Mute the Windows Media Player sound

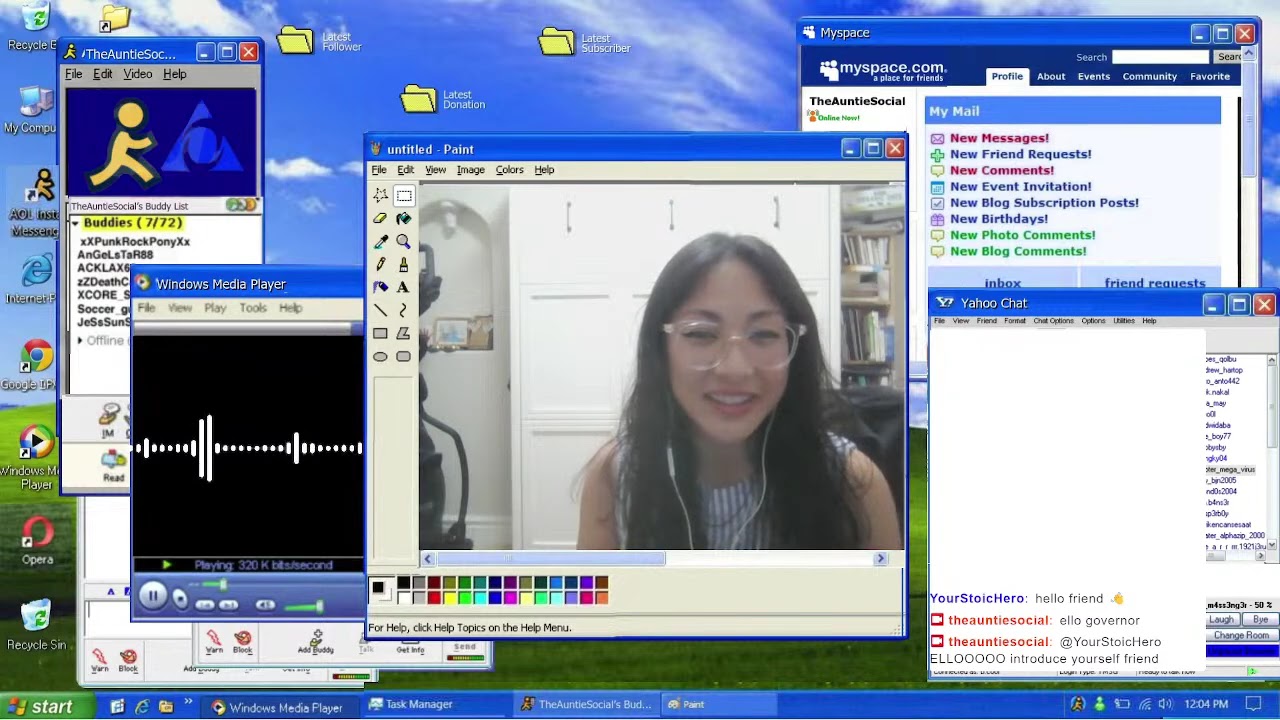(x=265, y=605)
